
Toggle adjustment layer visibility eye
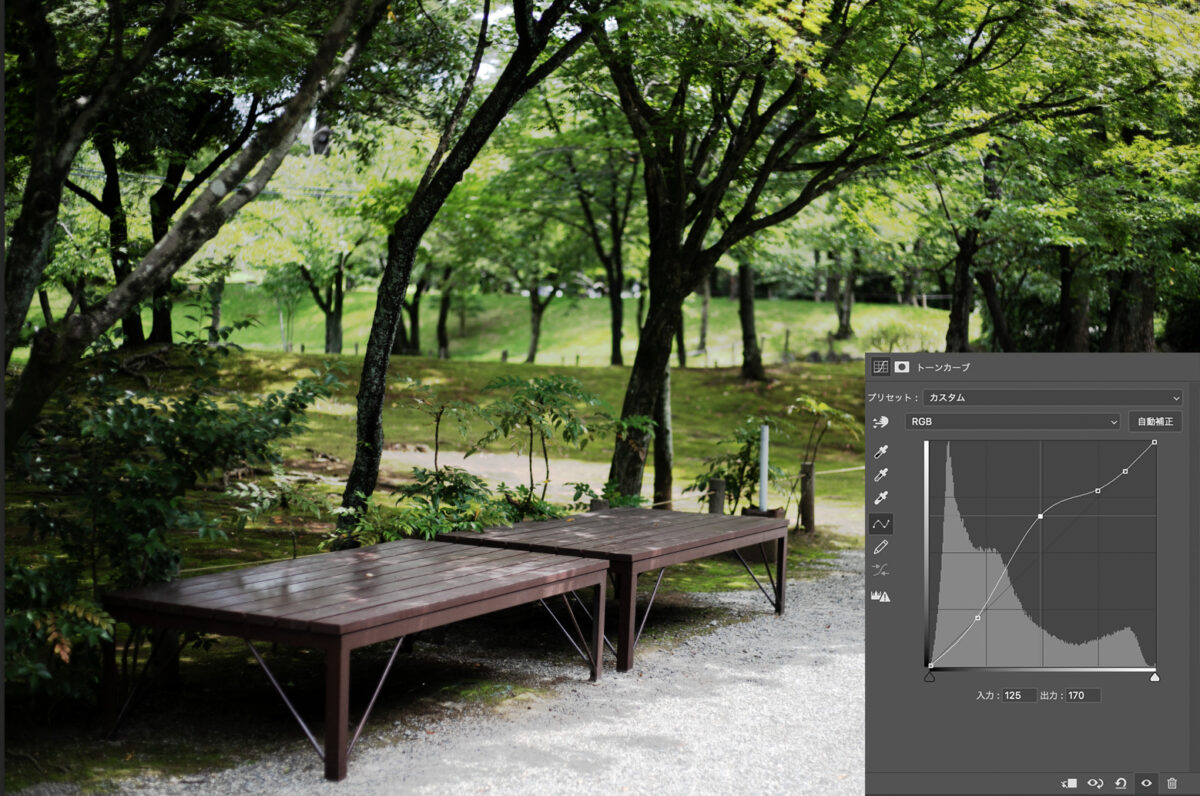tap(1146, 783)
